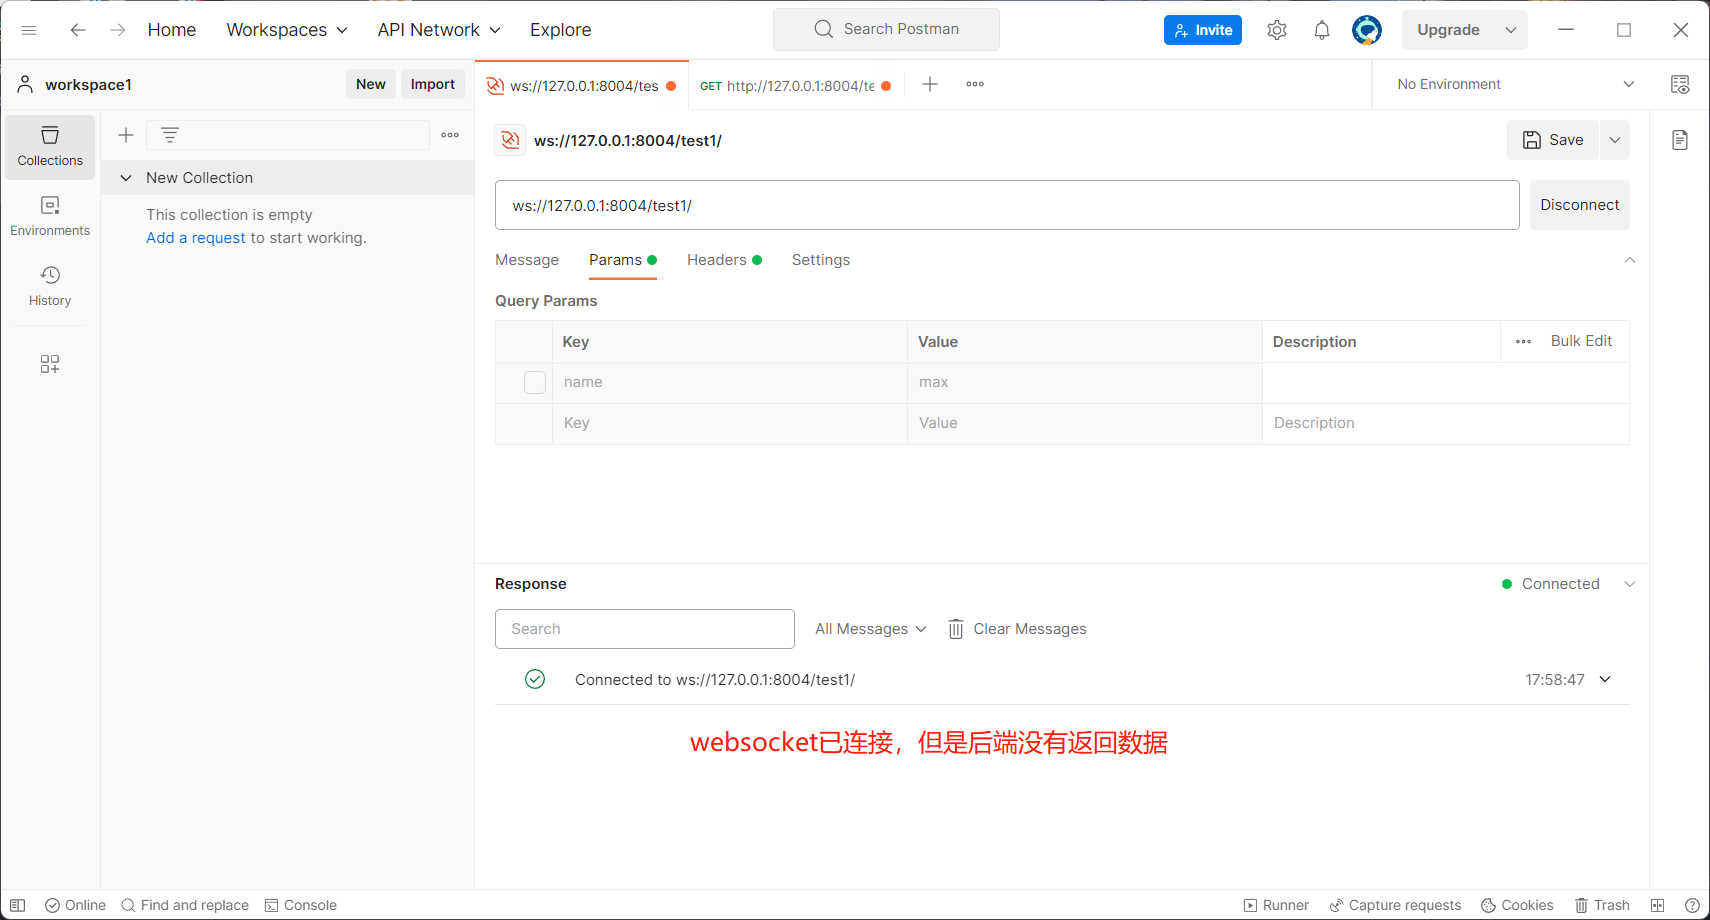Collapse the New Collection tree item
This screenshot has height=920, width=1710.
point(126,178)
